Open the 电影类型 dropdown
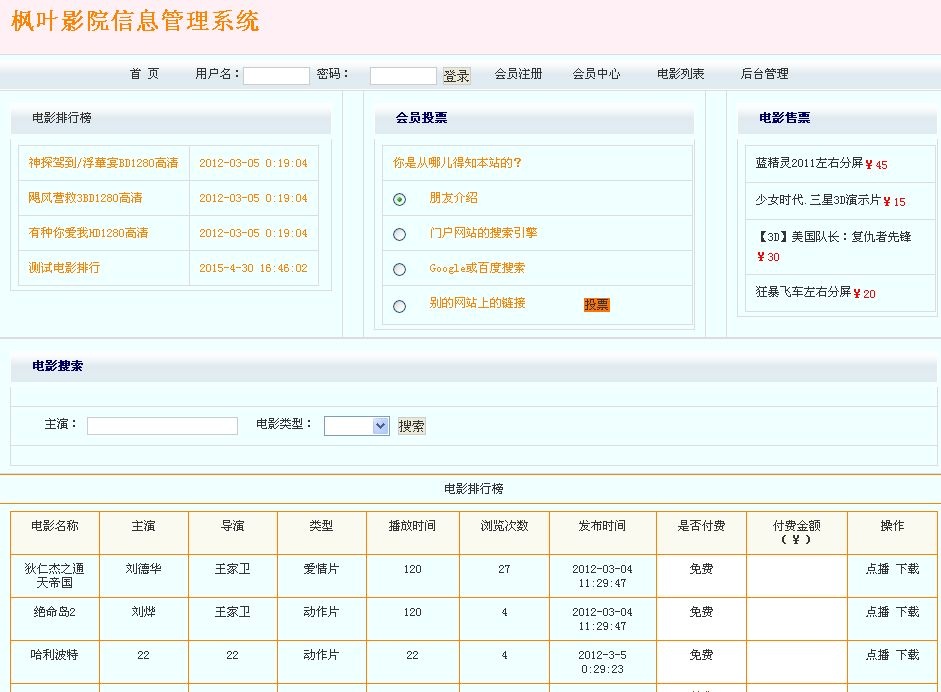 coord(356,426)
